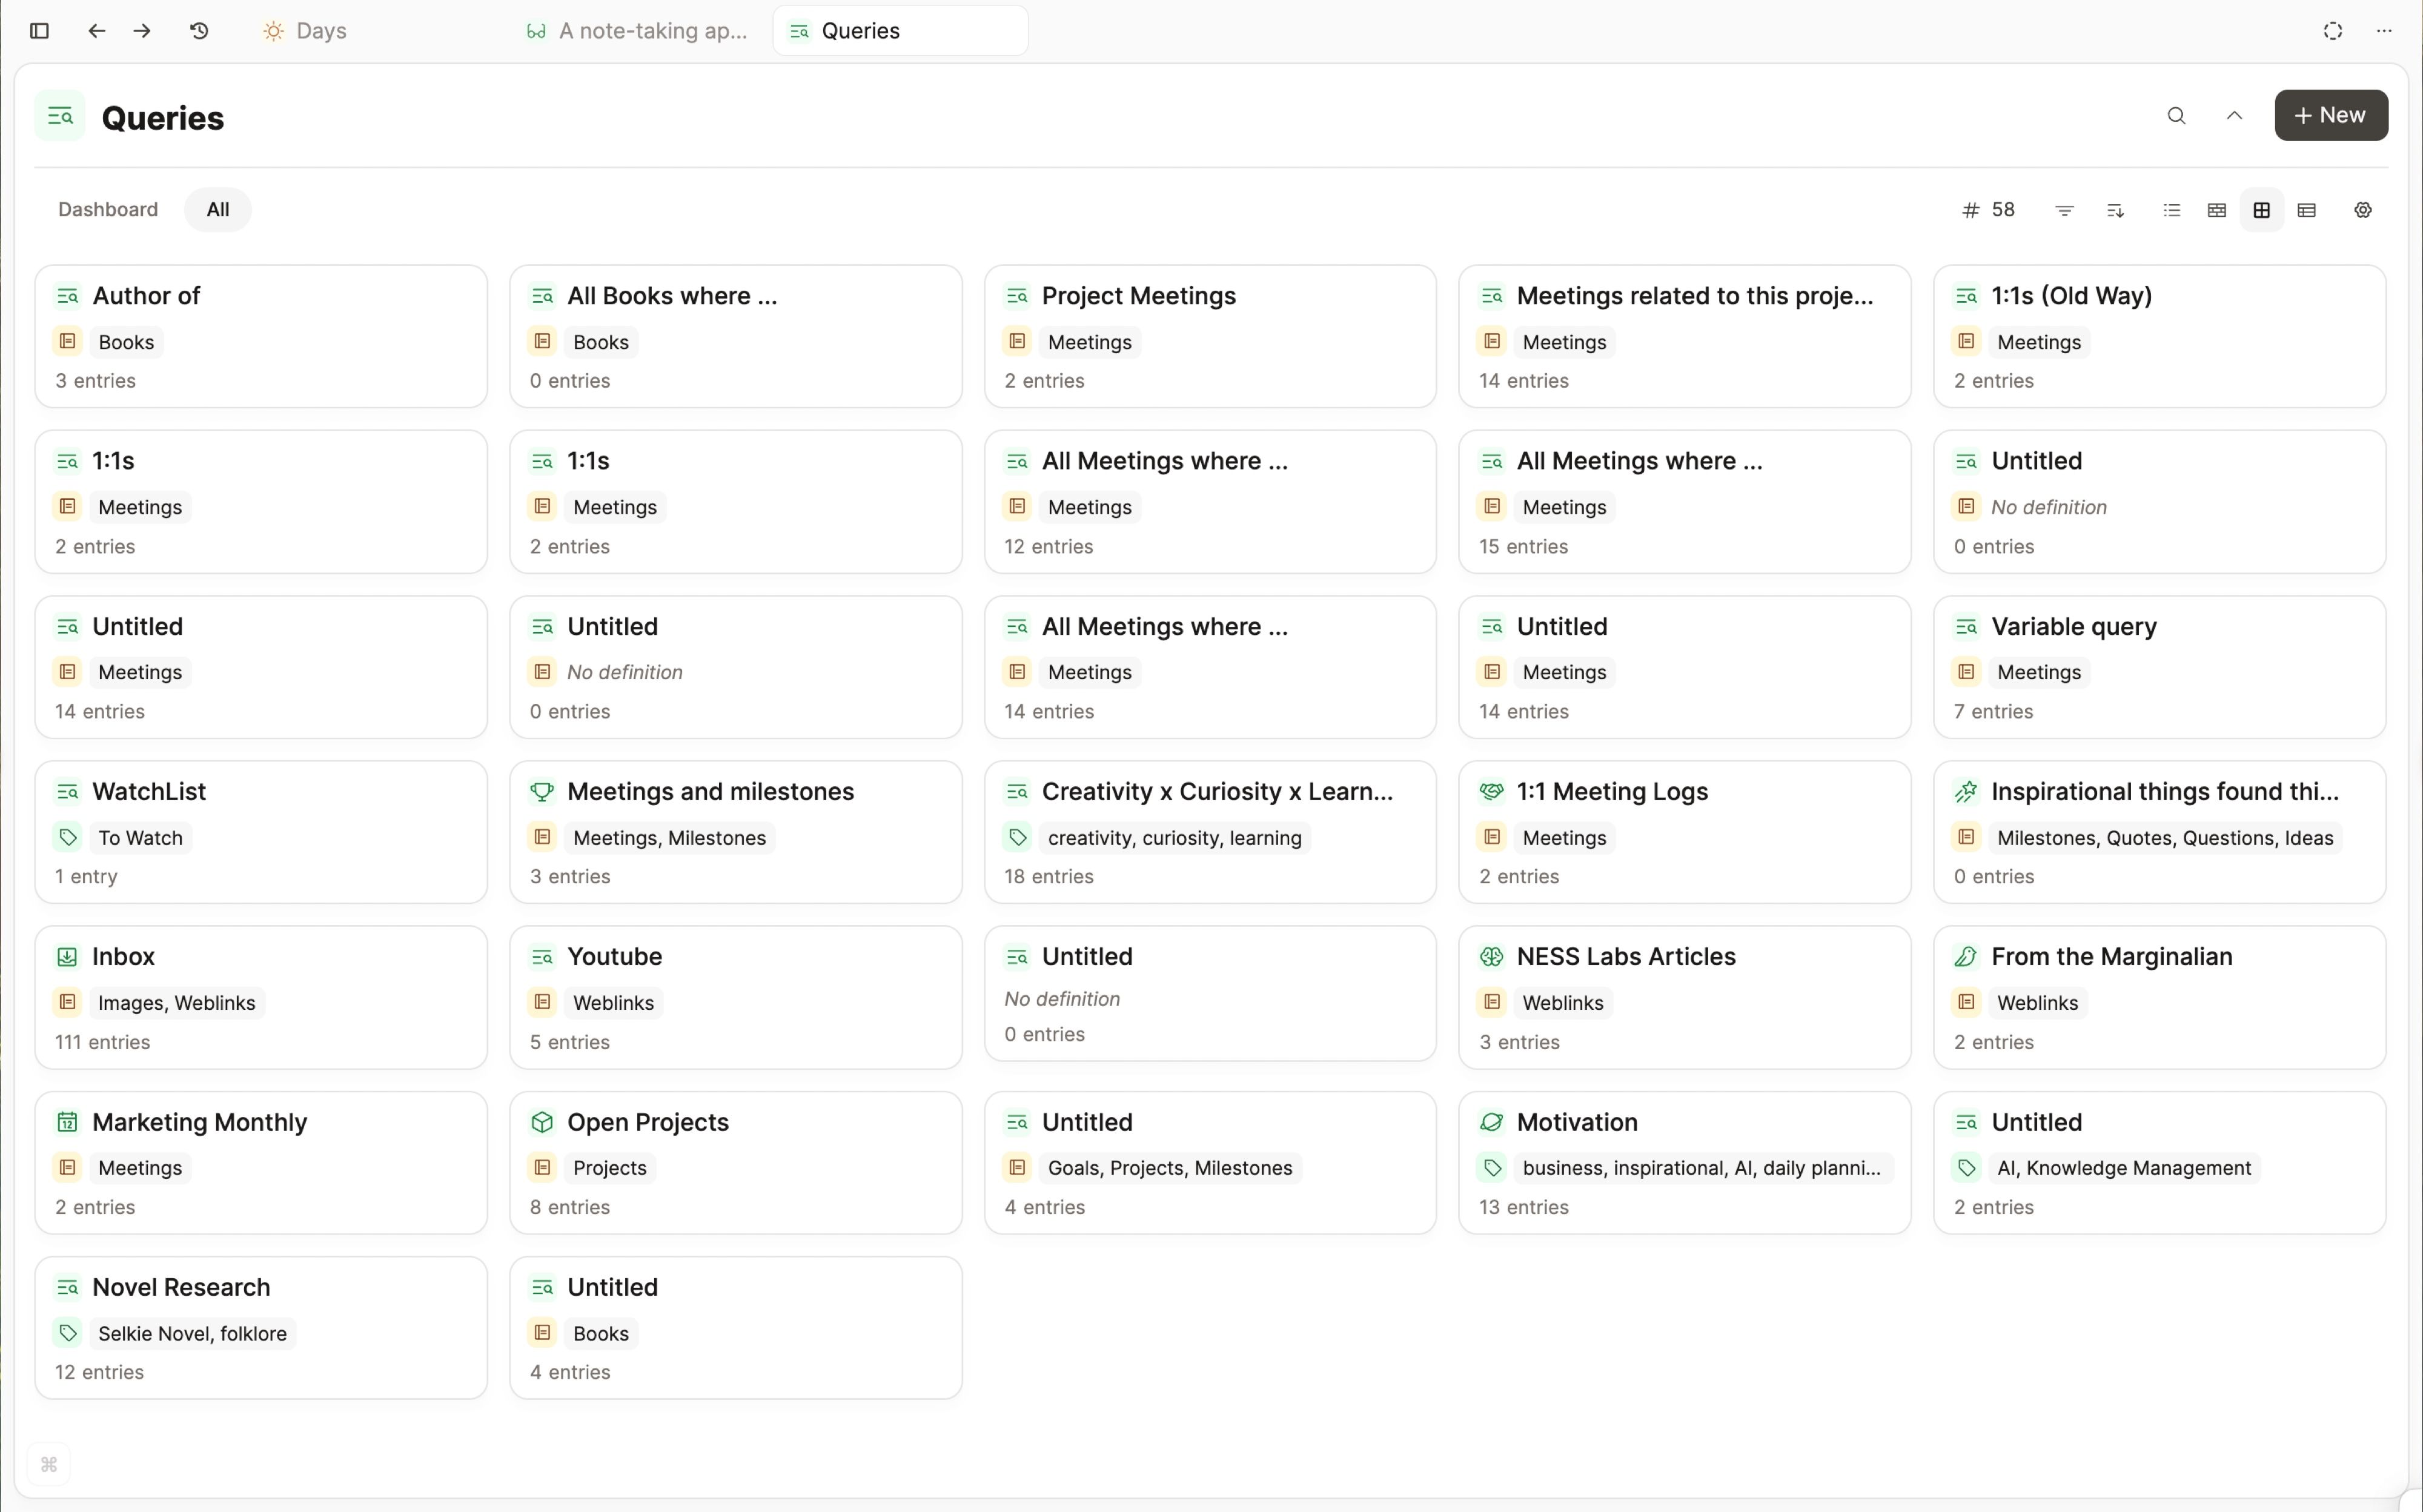Open version history via the clock icon
2423x1512 pixels.
pyautogui.click(x=198, y=30)
